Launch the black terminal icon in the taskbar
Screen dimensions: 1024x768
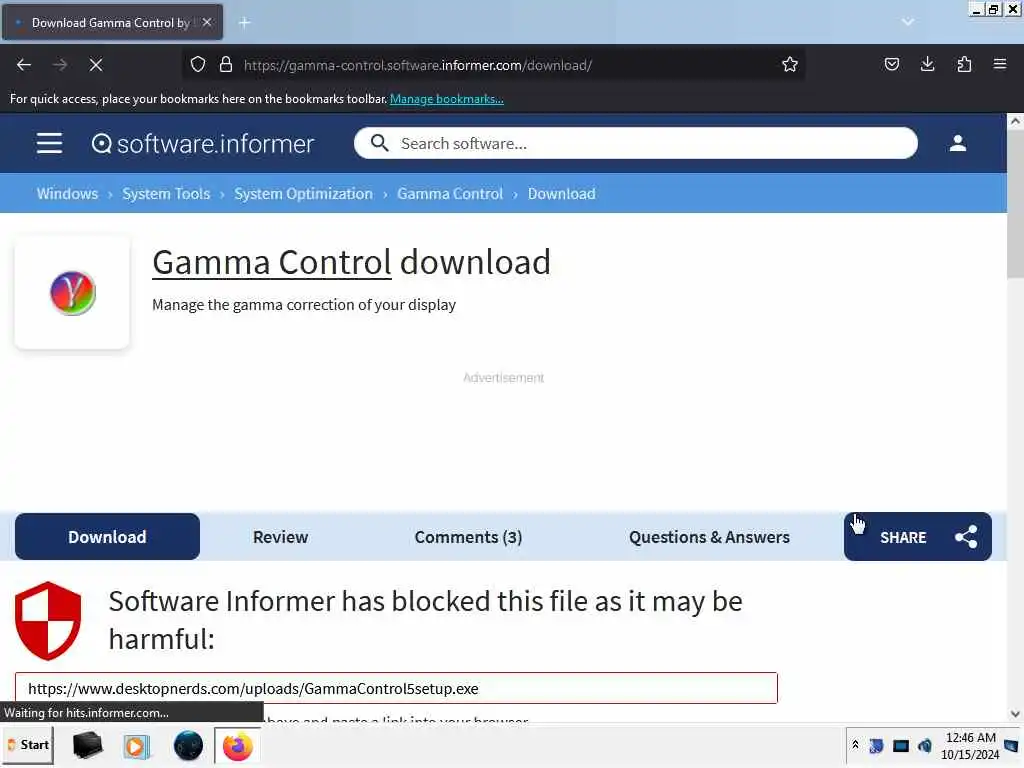88,745
